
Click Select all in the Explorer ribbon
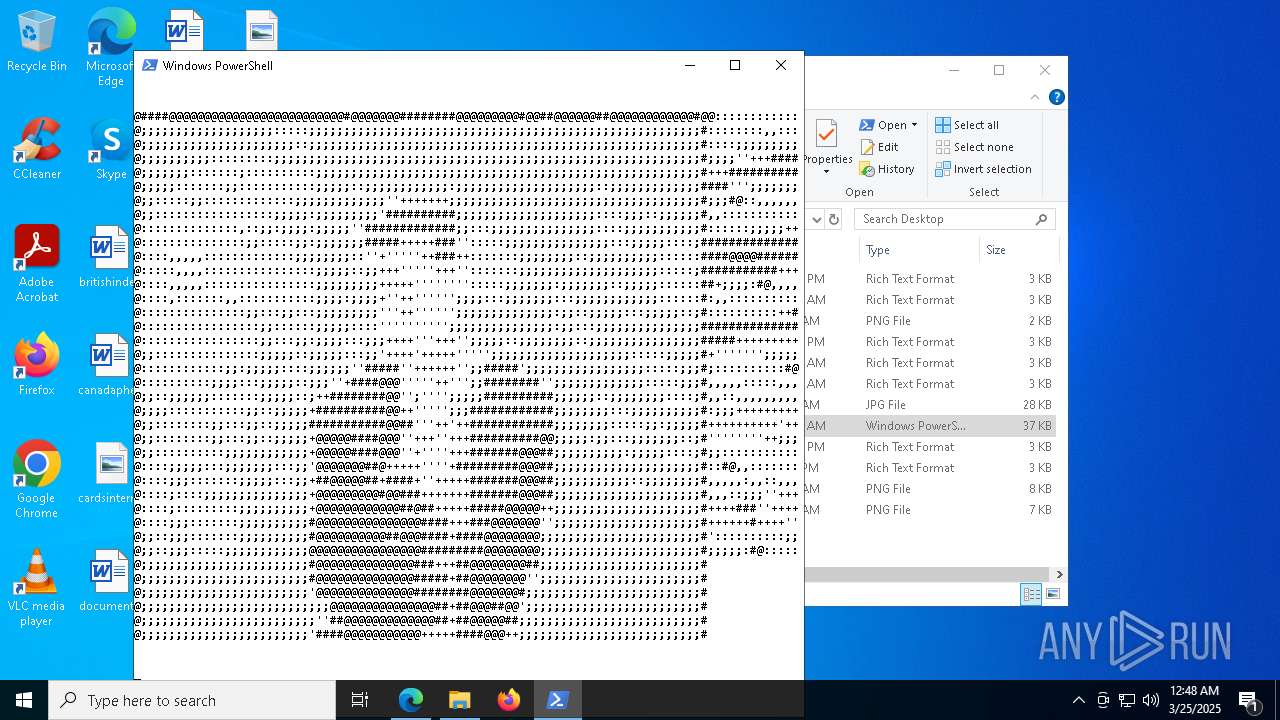pos(967,125)
